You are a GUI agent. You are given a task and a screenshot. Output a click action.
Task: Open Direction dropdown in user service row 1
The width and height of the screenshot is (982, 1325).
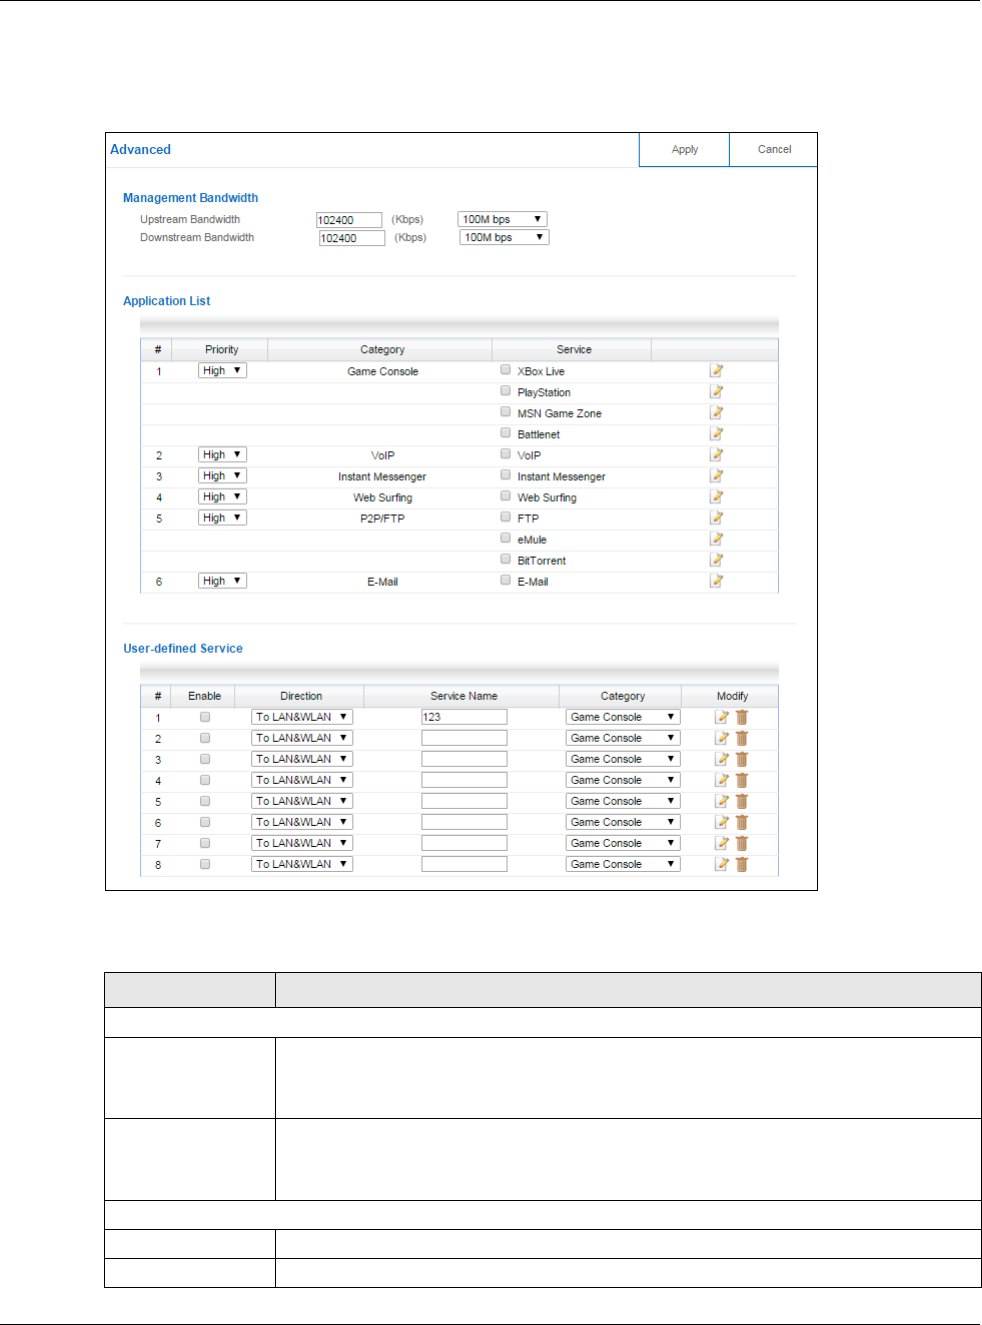[302, 717]
